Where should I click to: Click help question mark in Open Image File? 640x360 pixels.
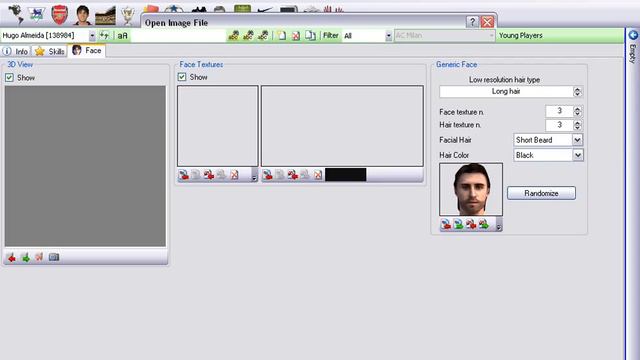click(472, 22)
